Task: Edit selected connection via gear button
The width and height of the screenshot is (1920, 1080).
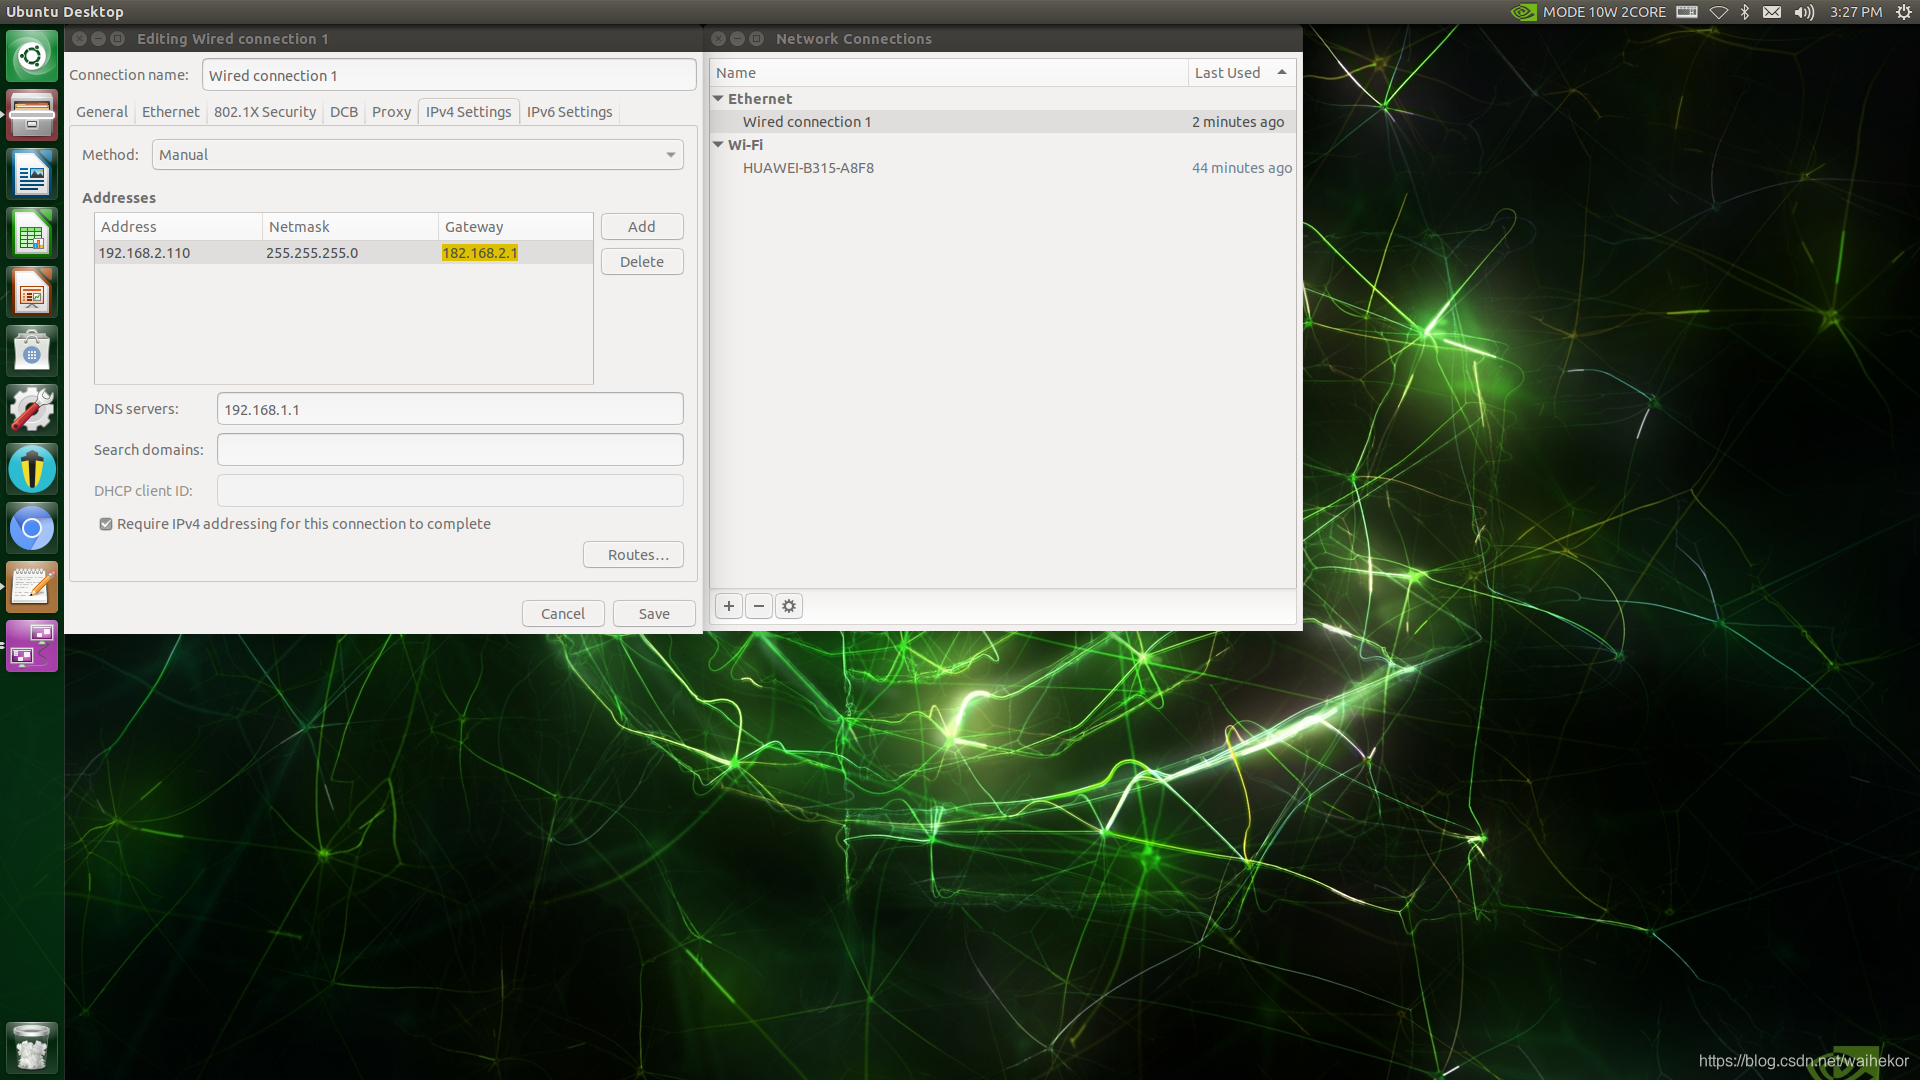Action: (789, 606)
